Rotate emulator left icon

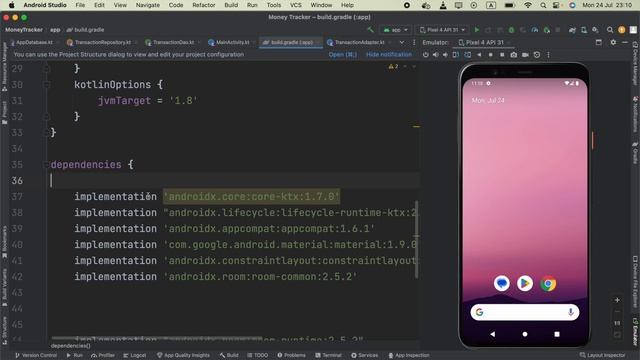[x=456, y=55]
